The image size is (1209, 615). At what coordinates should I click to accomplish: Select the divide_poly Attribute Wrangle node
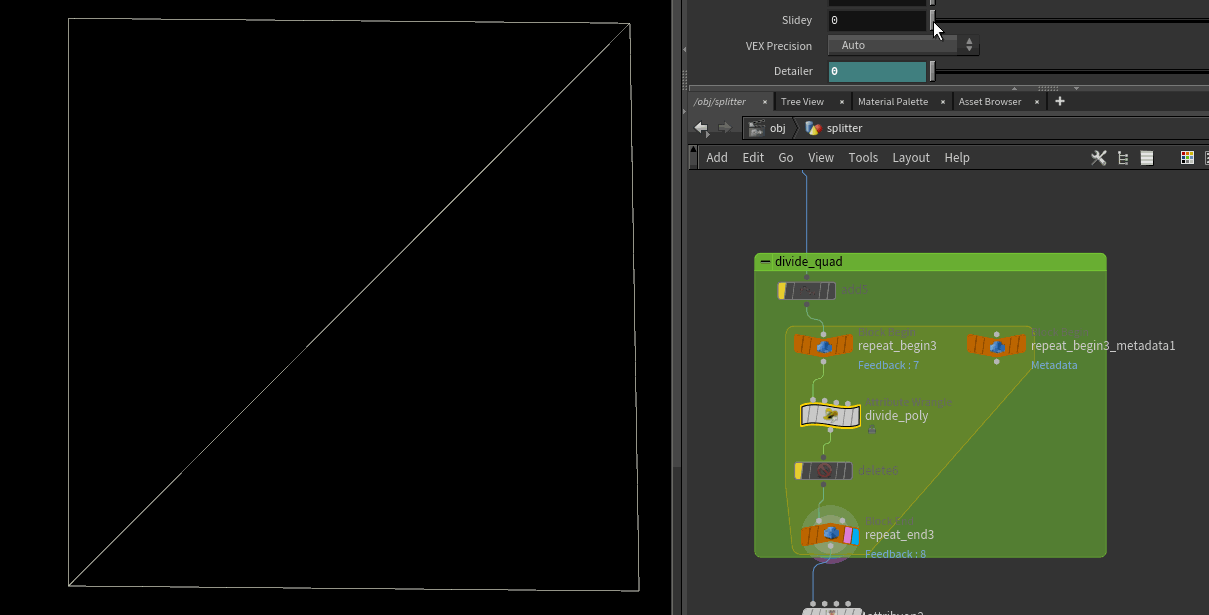830,416
